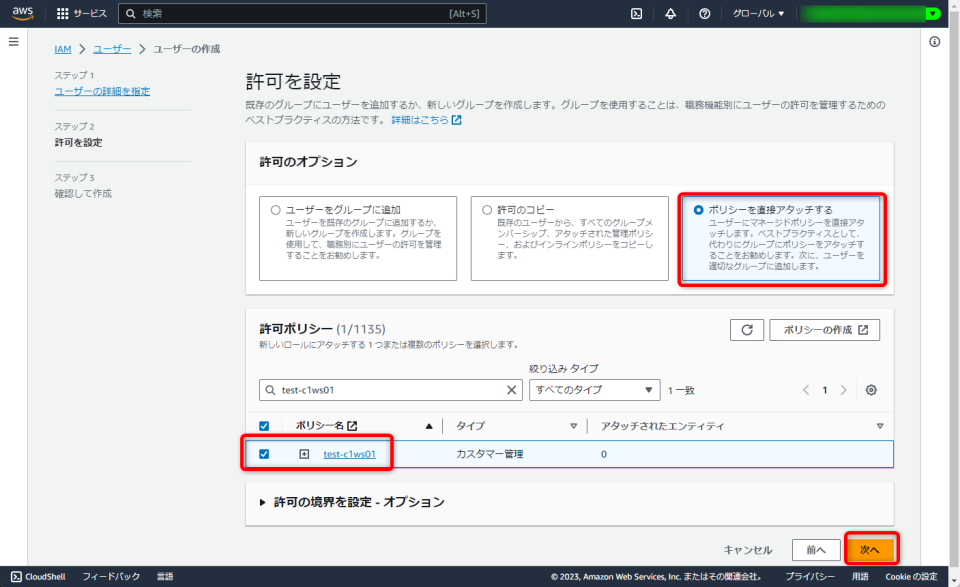
Task: Open the notifications bell
Action: (x=670, y=14)
